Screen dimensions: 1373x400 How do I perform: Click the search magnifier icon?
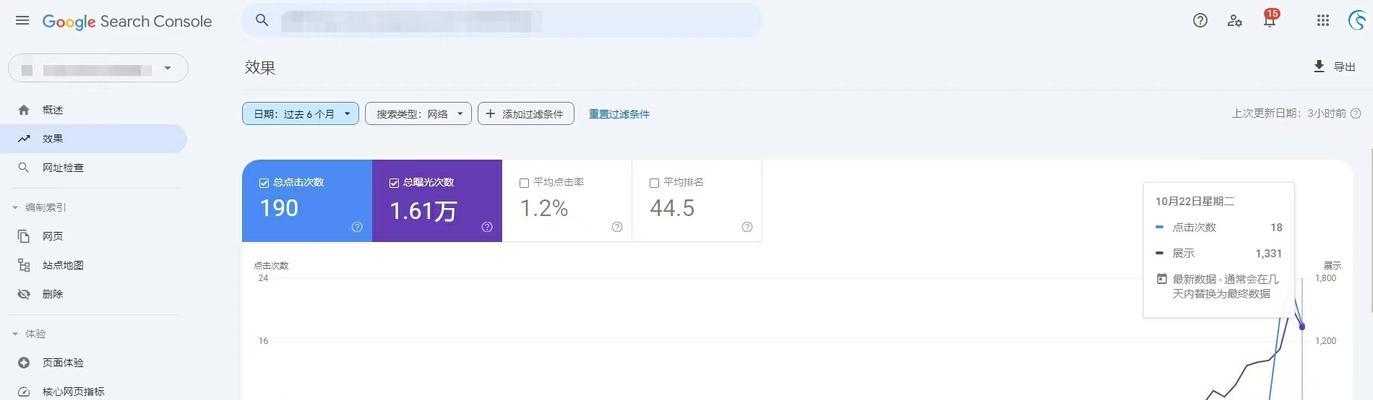coord(262,20)
